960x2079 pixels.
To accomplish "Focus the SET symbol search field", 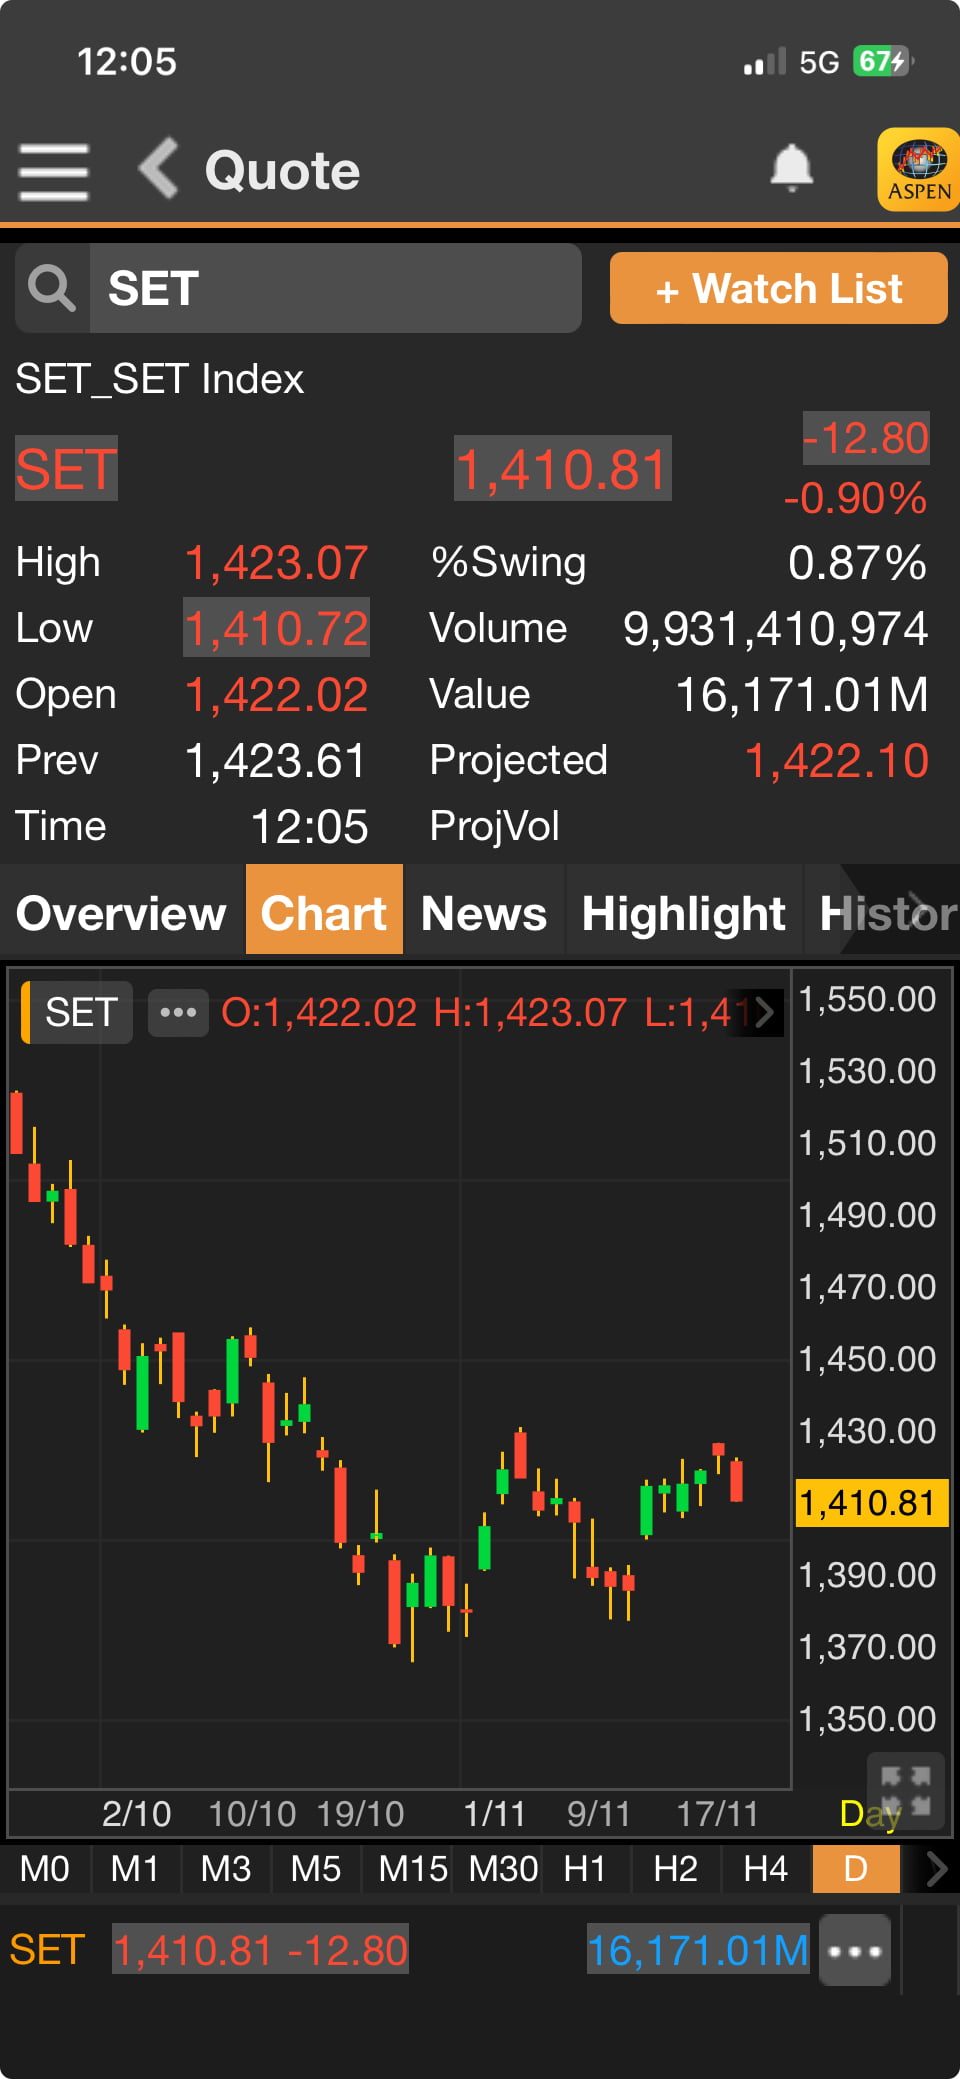I will point(335,288).
